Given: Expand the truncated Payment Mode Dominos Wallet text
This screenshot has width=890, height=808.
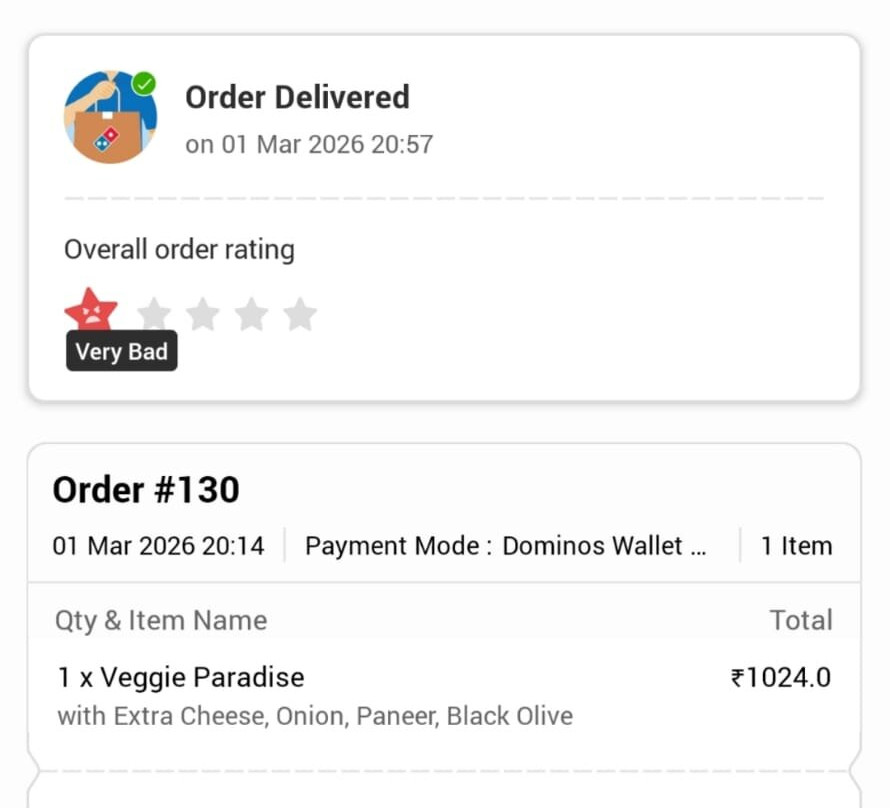Looking at the screenshot, I should [506, 546].
